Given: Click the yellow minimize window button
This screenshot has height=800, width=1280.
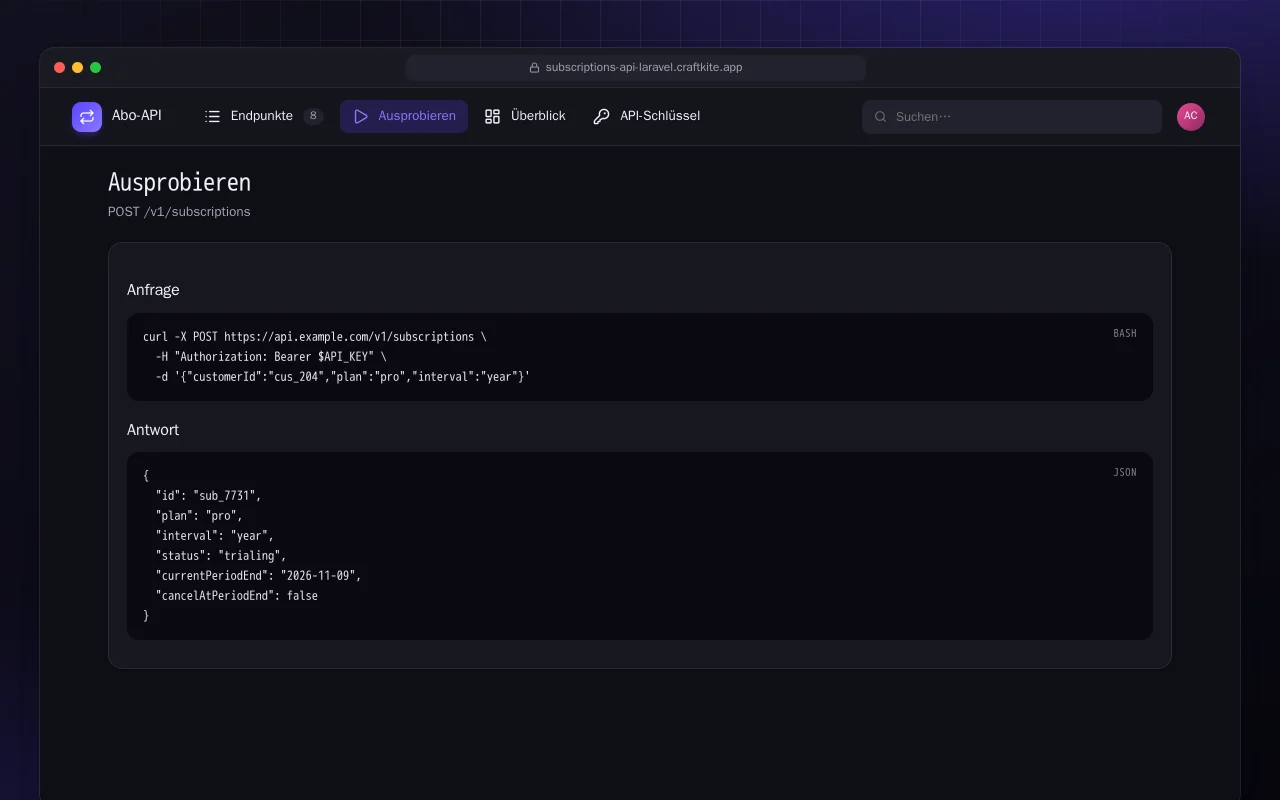Looking at the screenshot, I should point(78,68).
